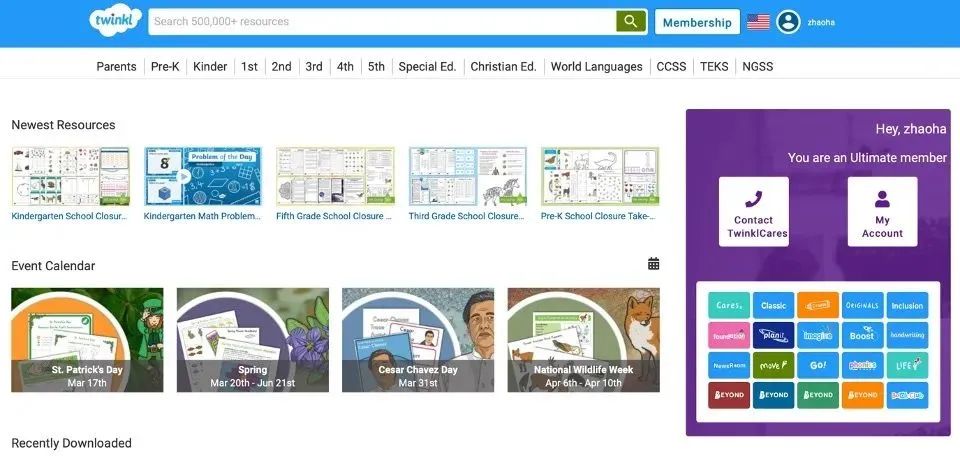
Task: Open the Go! tile
Action: coord(818,365)
